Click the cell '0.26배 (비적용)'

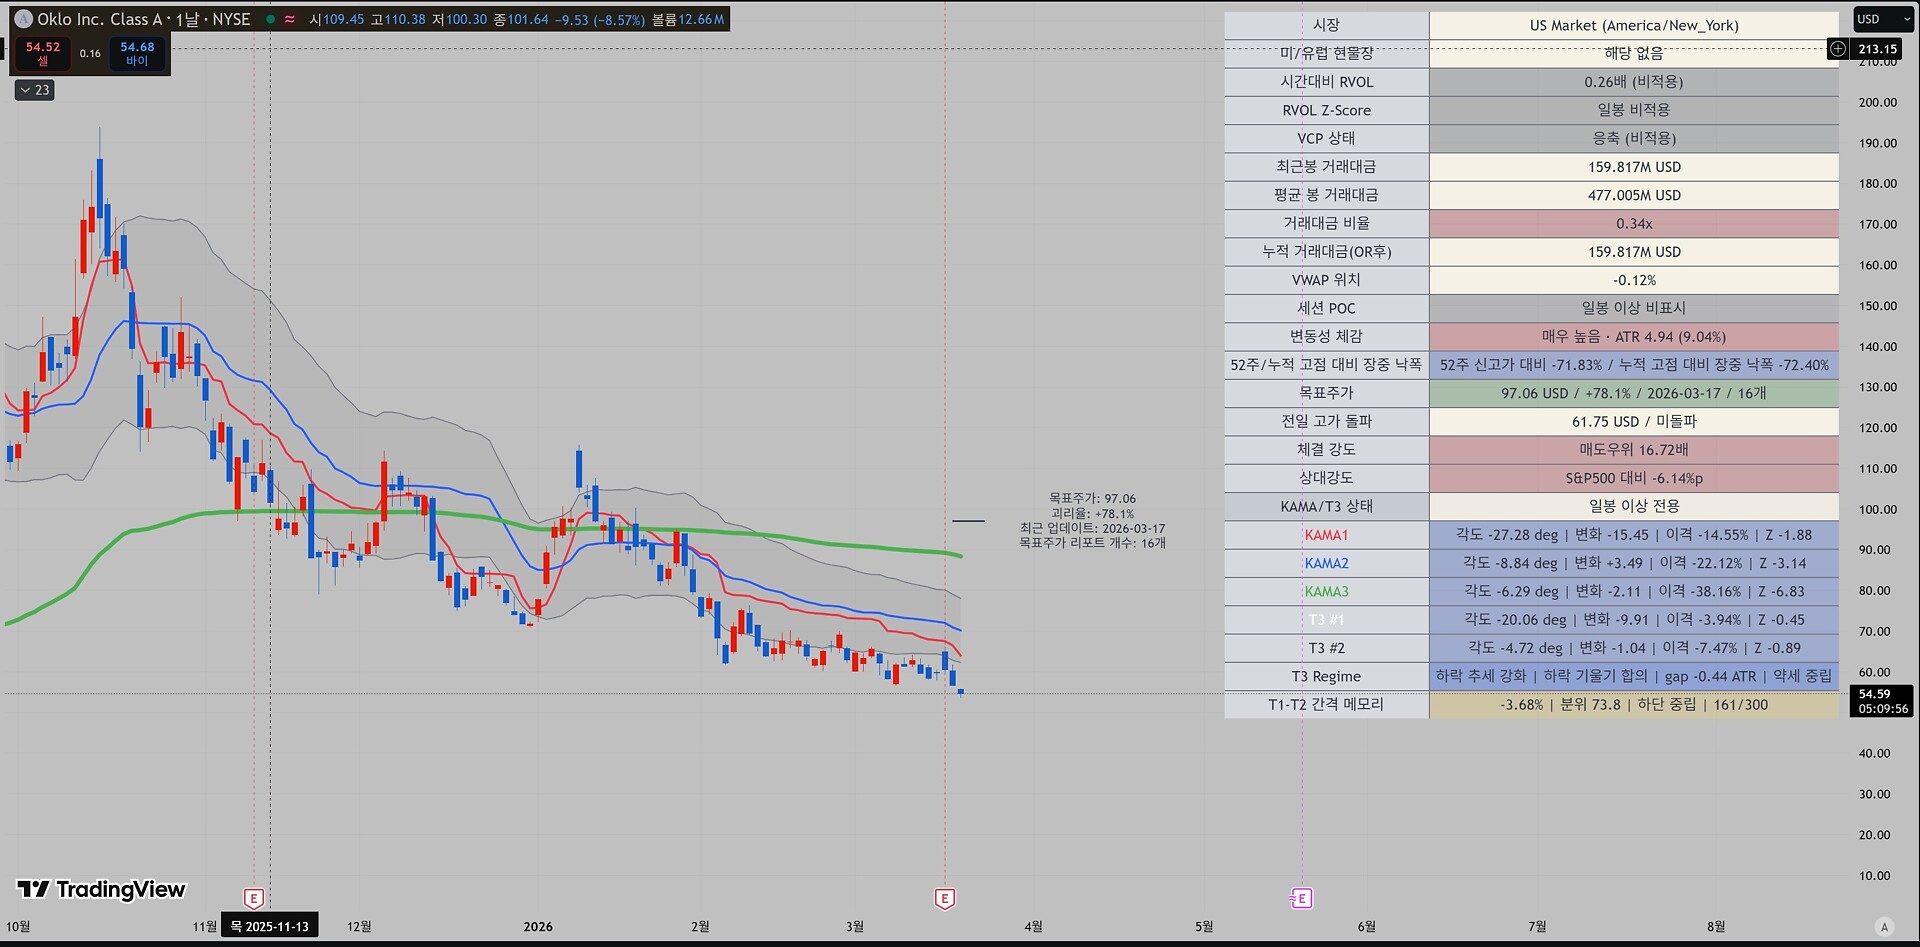[1634, 82]
